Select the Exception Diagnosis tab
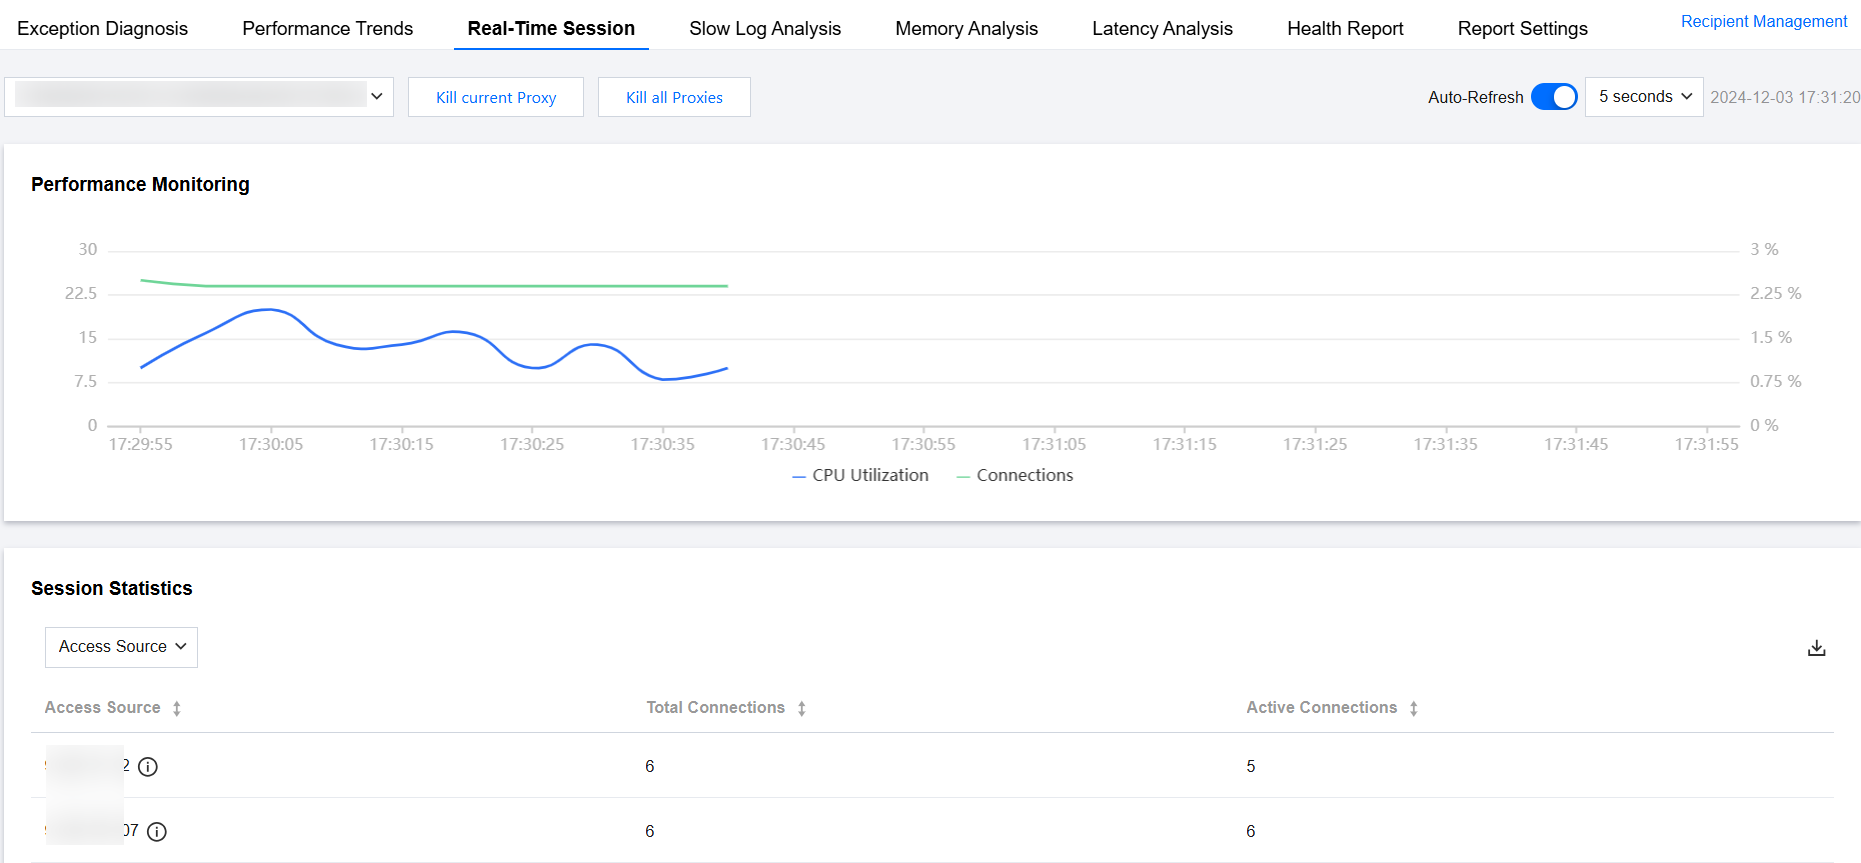 point(102,29)
